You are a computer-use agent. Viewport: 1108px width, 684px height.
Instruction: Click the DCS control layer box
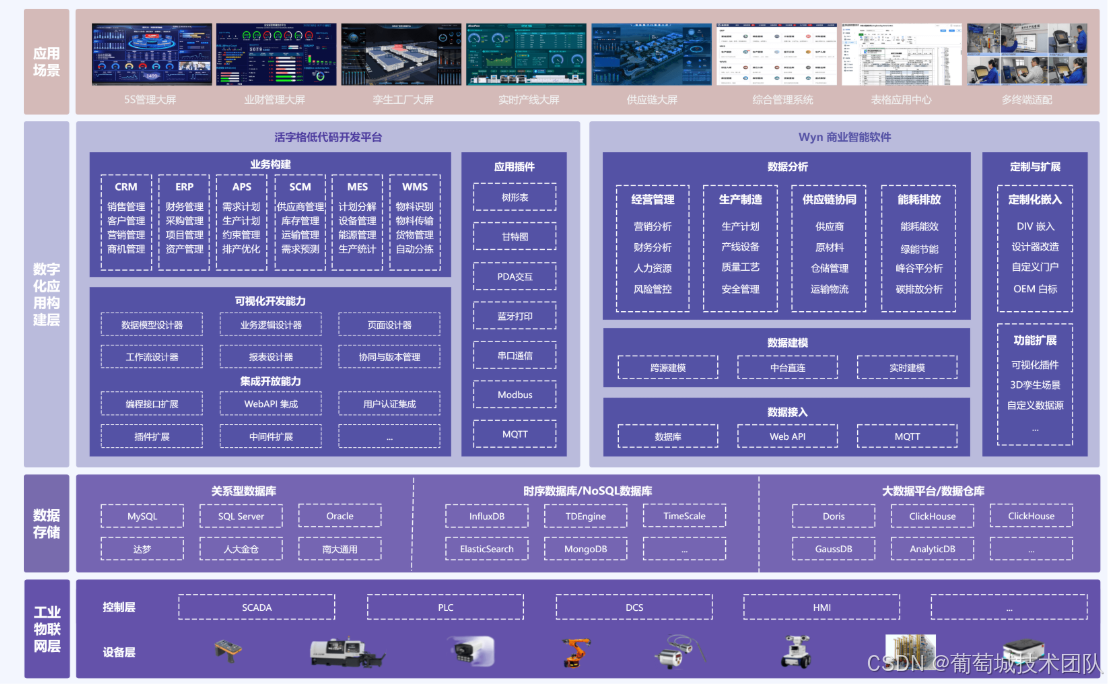tap(634, 607)
